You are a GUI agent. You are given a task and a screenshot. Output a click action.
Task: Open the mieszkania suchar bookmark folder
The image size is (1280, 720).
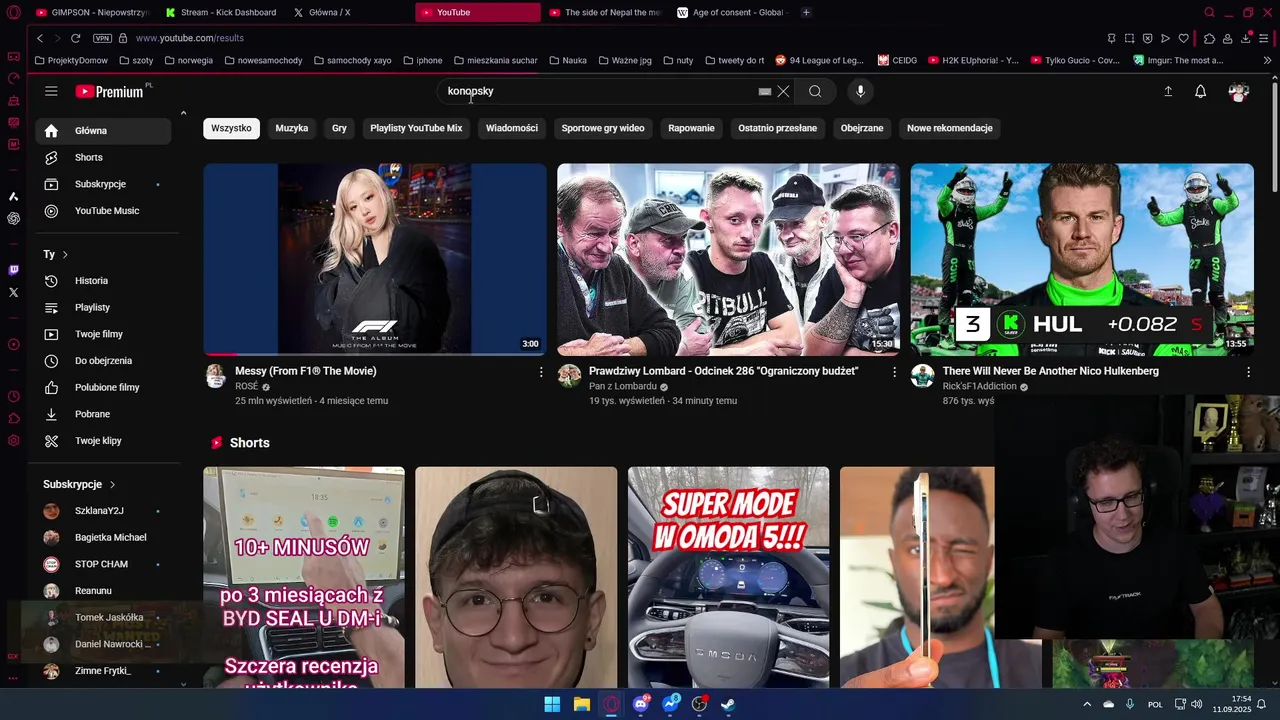point(495,60)
